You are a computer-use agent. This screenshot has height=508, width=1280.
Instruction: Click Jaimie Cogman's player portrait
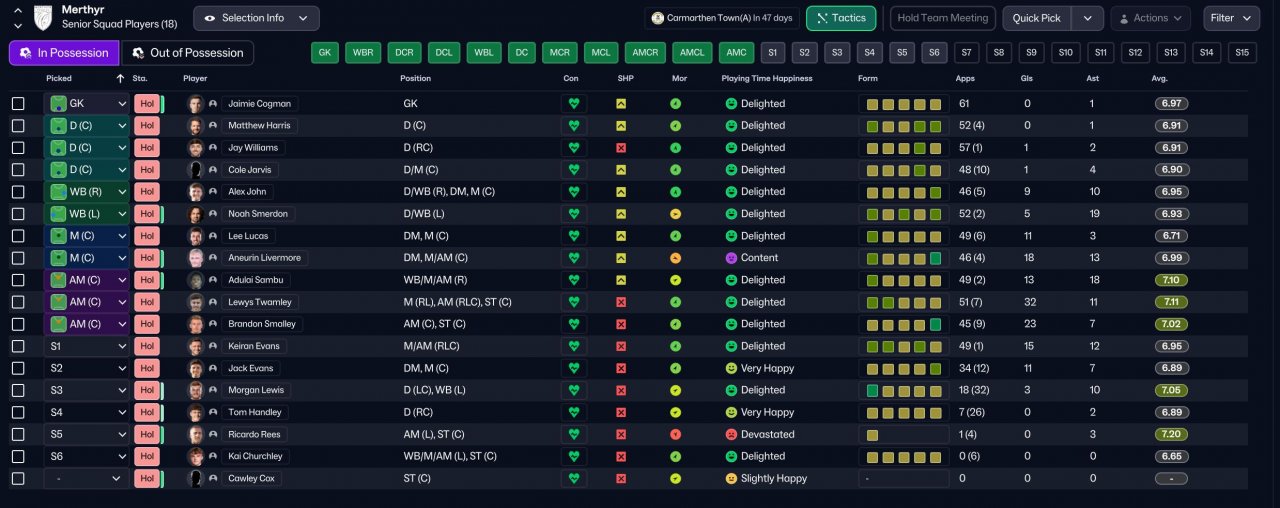pyautogui.click(x=195, y=104)
